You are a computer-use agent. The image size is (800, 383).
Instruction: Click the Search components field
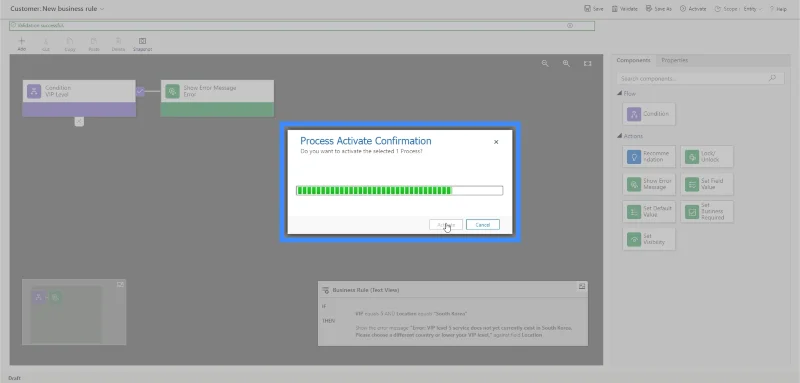(x=701, y=79)
